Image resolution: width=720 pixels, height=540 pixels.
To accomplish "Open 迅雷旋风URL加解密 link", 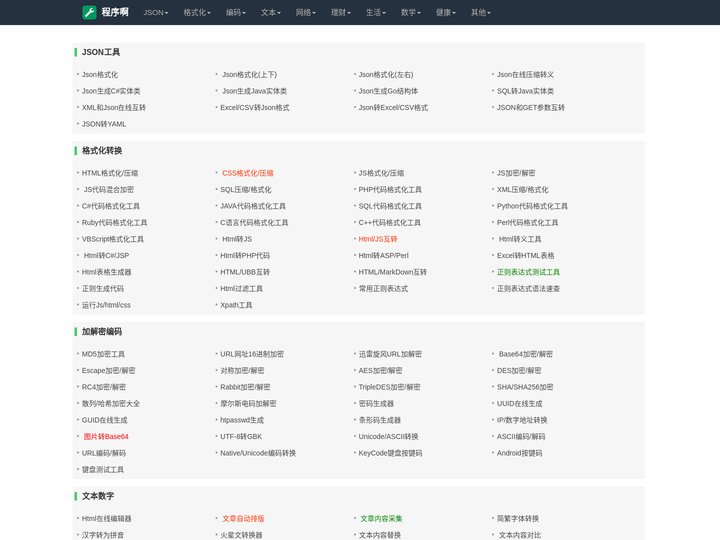I will (x=390, y=354).
